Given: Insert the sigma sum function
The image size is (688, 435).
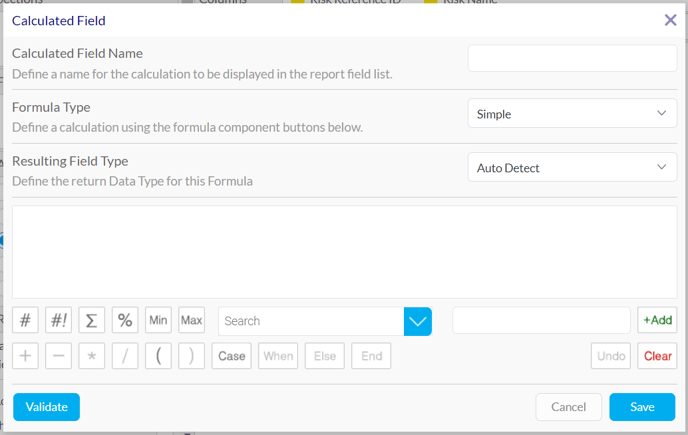Looking at the screenshot, I should (x=92, y=320).
